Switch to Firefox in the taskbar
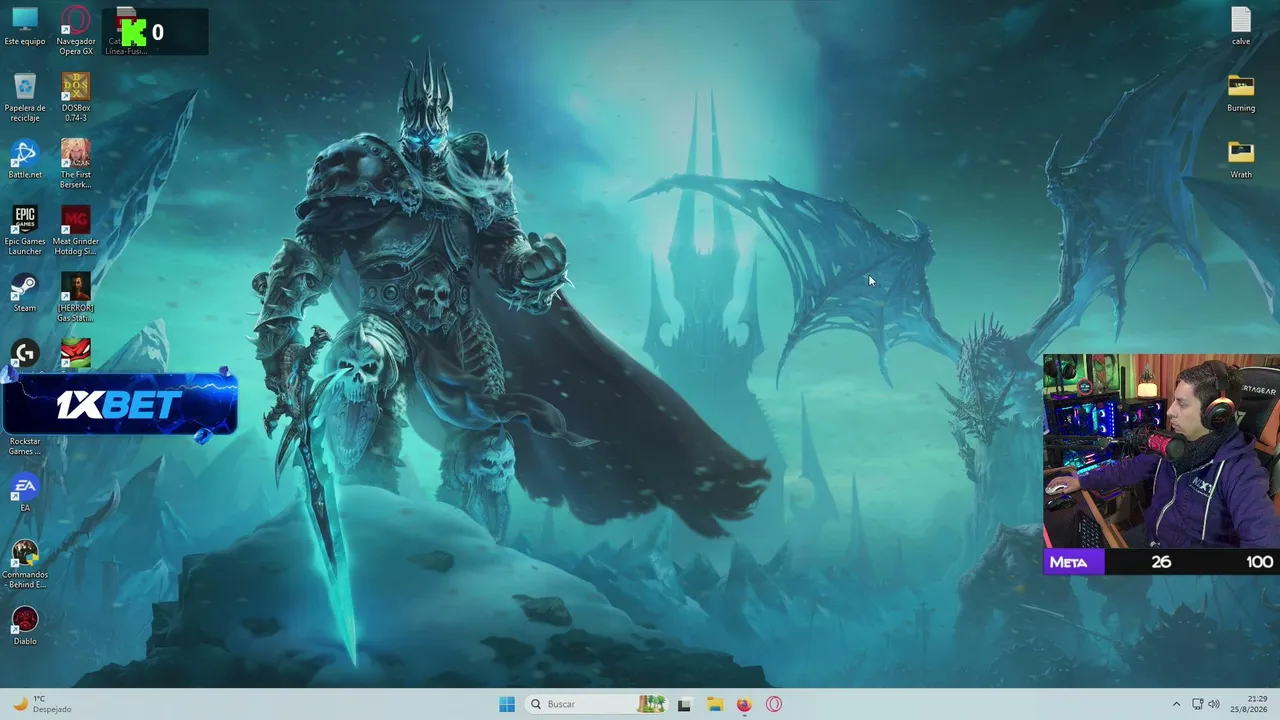Screen dimensions: 1280x720 744,704
